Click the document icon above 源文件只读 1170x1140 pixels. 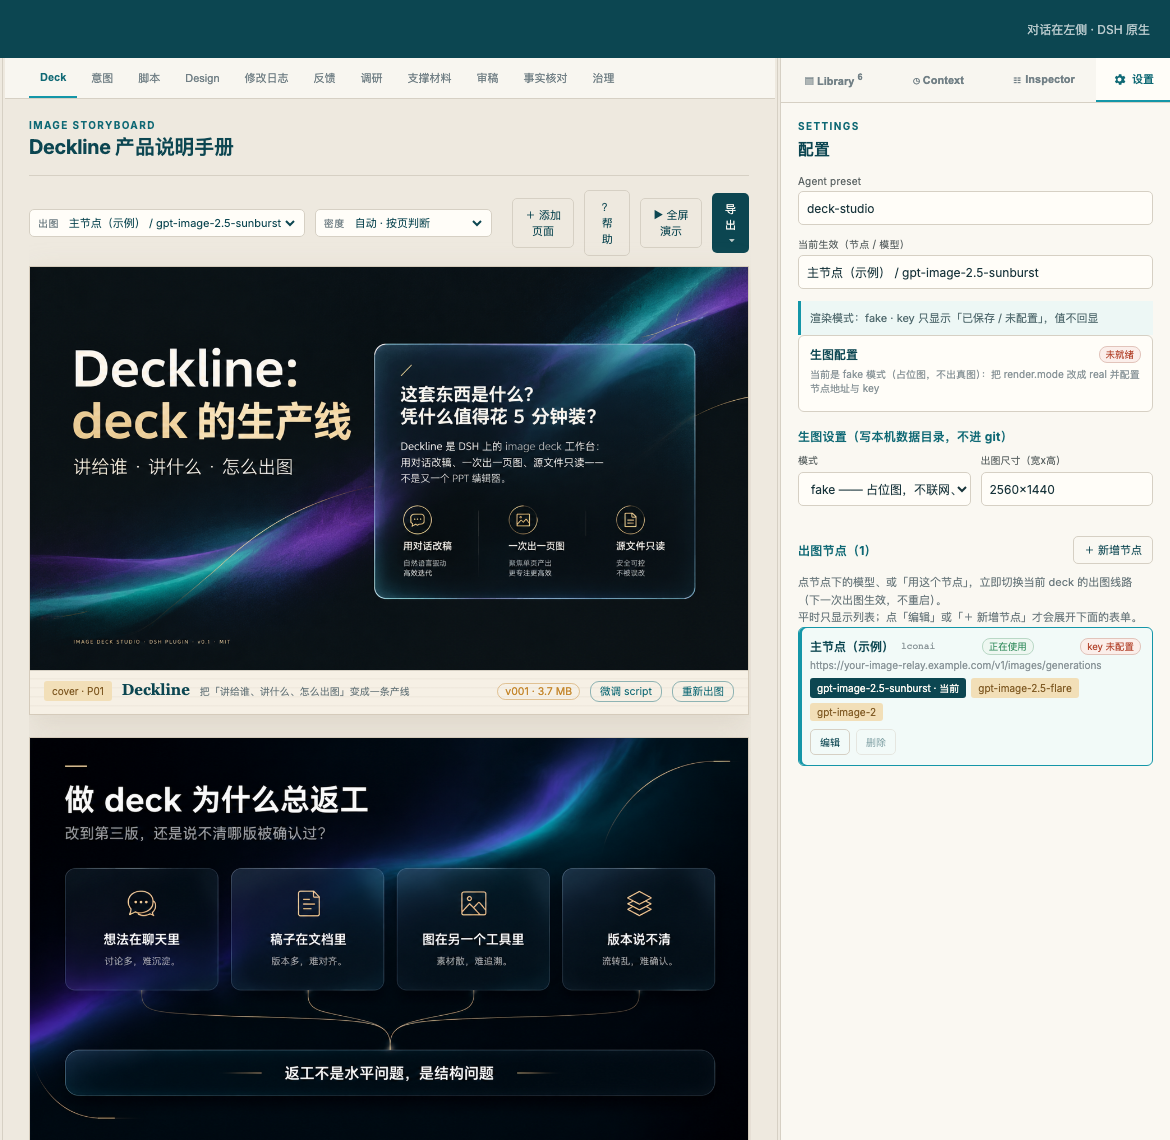(631, 520)
